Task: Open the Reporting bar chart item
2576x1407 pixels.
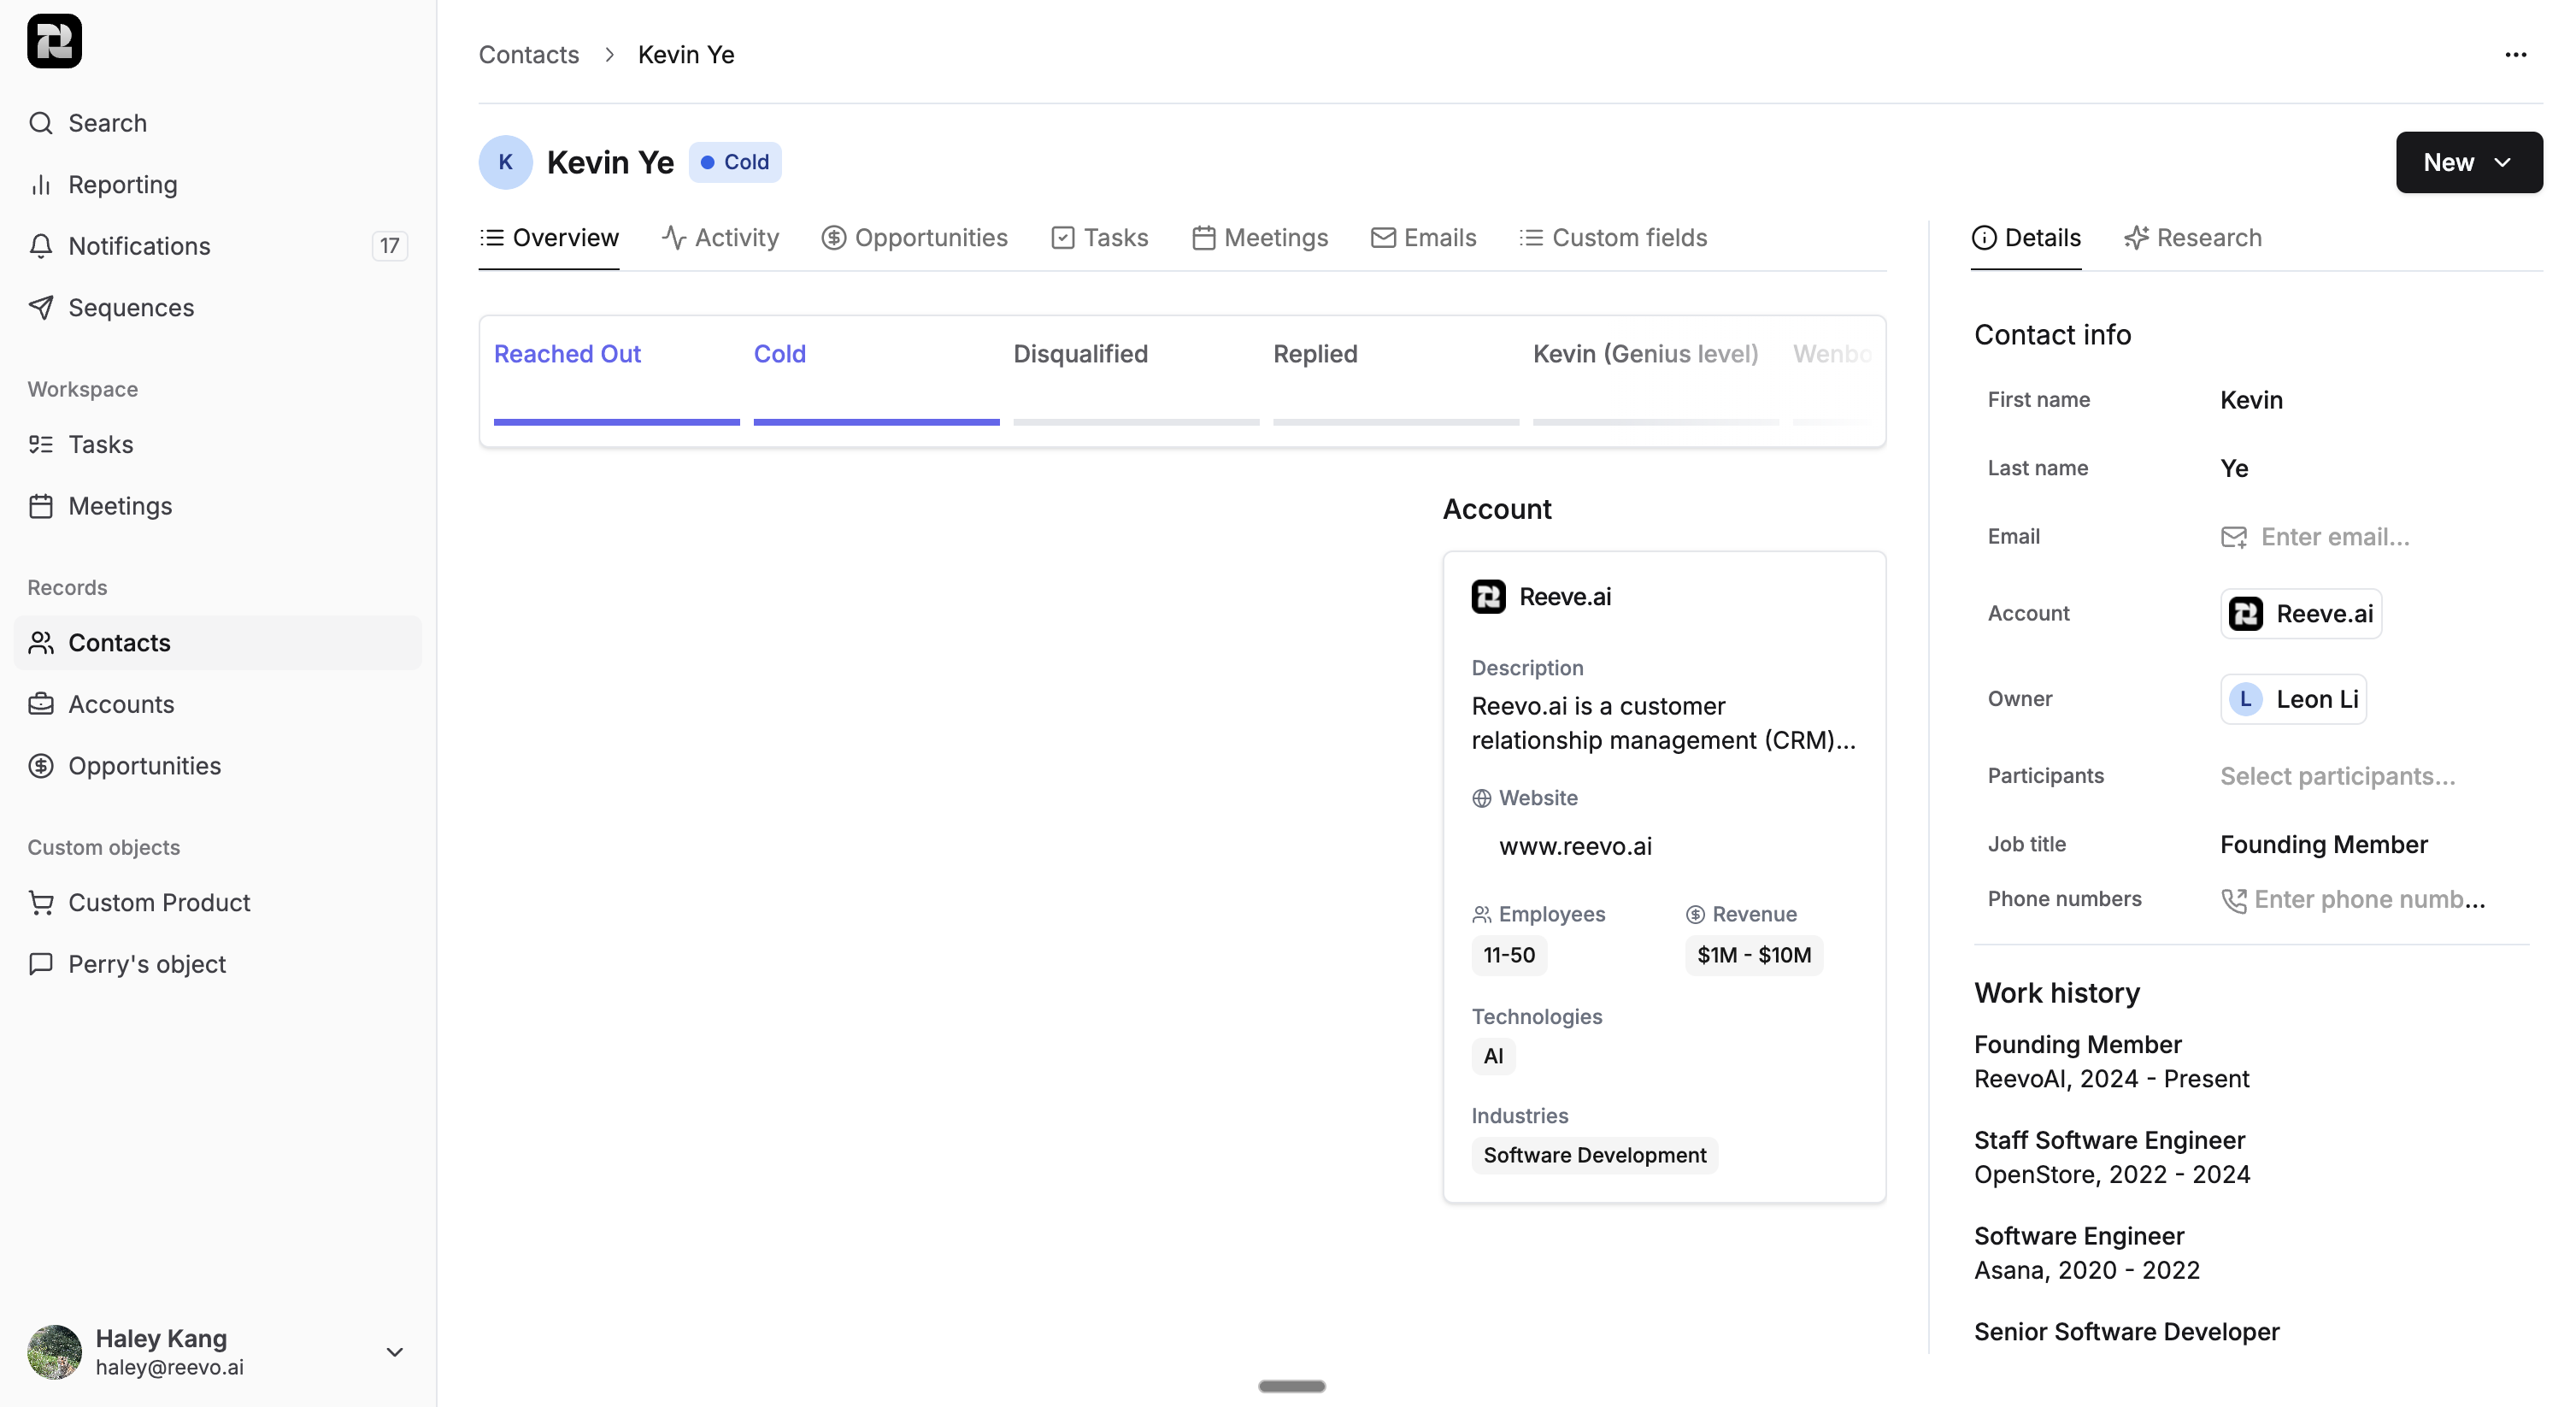Action: pos(41,185)
